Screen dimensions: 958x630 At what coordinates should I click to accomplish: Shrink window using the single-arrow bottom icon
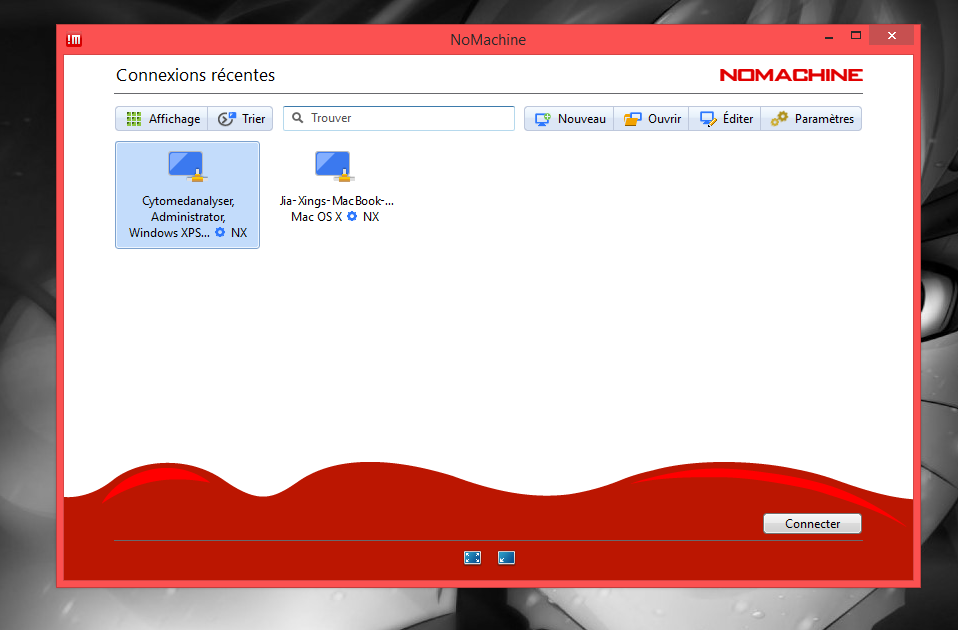506,558
